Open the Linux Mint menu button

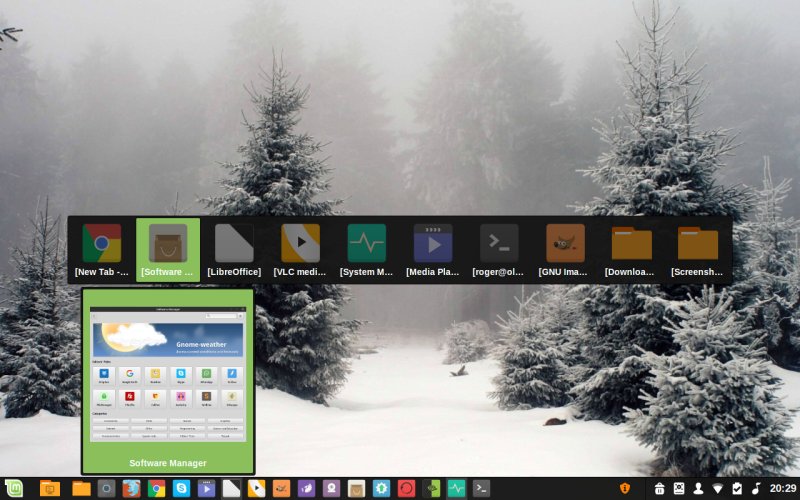coord(14,489)
